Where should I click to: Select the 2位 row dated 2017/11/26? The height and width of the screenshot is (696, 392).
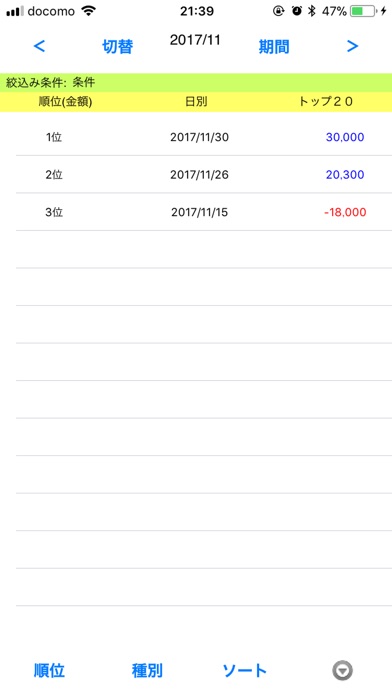coord(204,174)
